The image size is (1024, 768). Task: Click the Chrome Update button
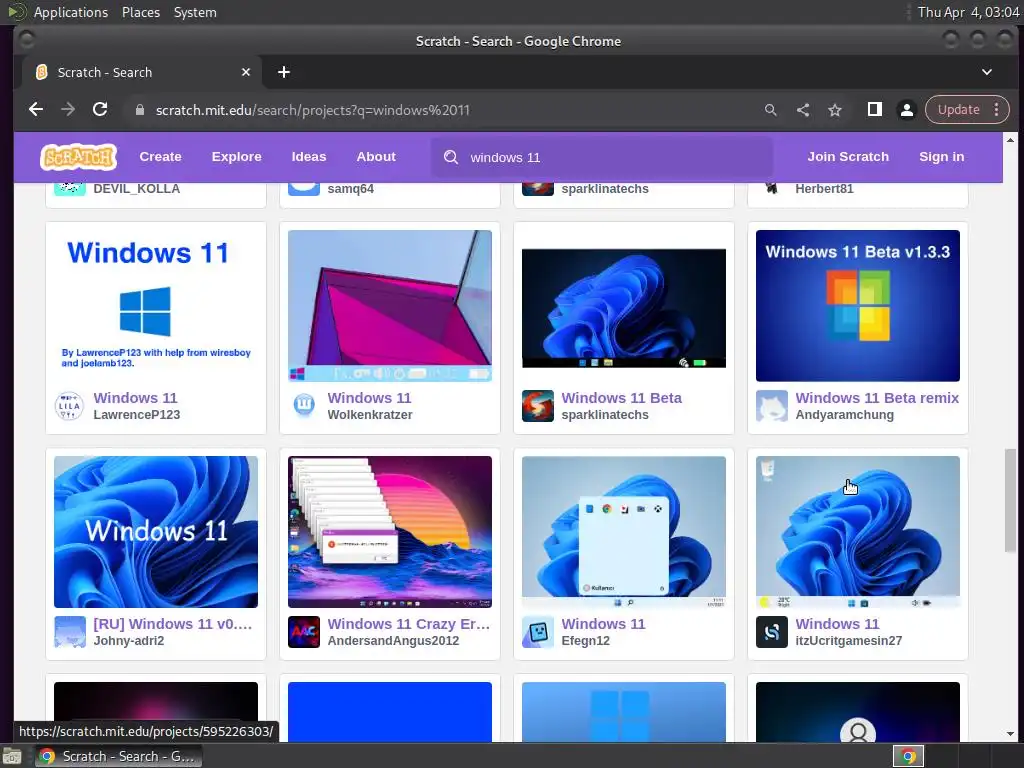(x=958, y=110)
